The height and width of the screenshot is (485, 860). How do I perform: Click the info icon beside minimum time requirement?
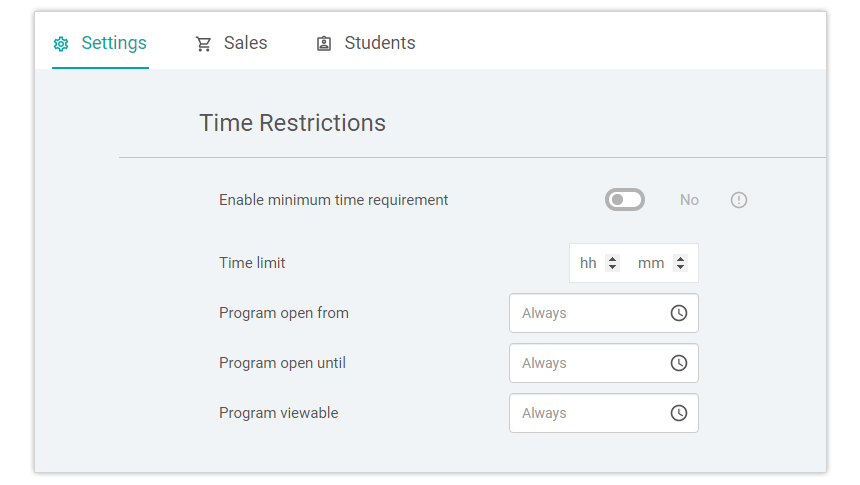739,200
